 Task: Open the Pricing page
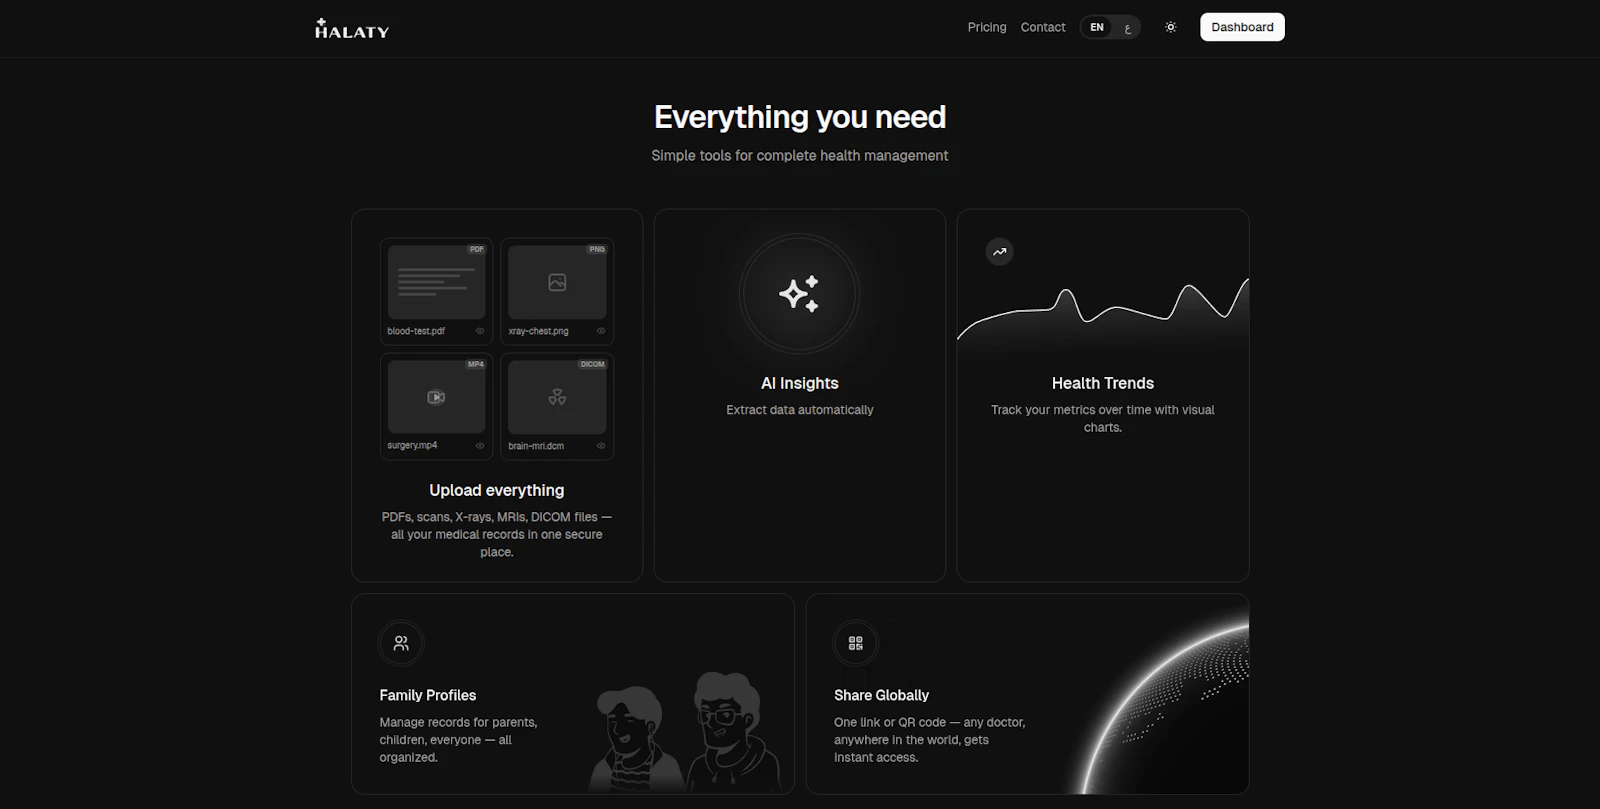987,27
